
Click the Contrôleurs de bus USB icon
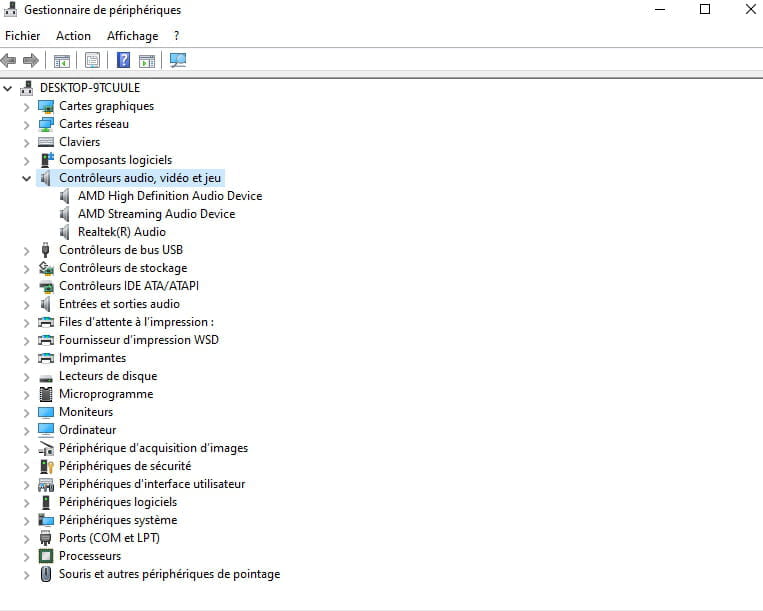(45, 250)
